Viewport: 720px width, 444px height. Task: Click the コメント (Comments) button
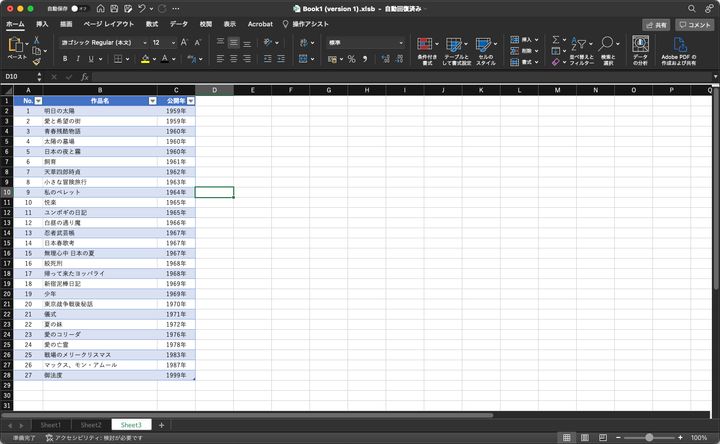pos(694,24)
